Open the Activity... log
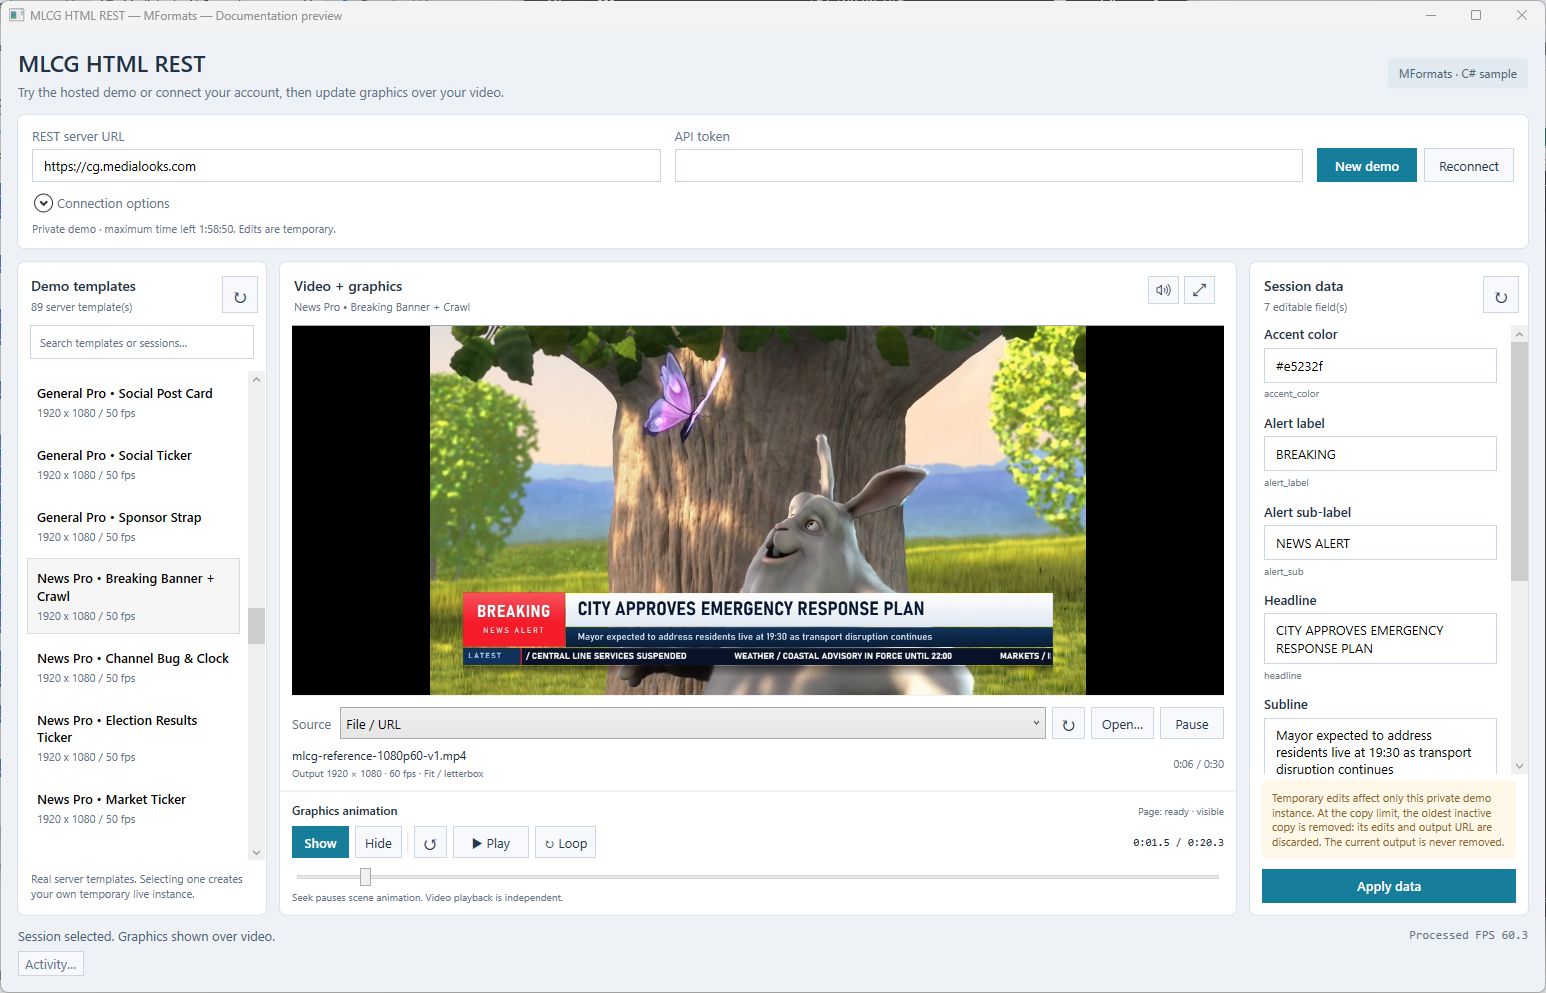 click(x=51, y=964)
